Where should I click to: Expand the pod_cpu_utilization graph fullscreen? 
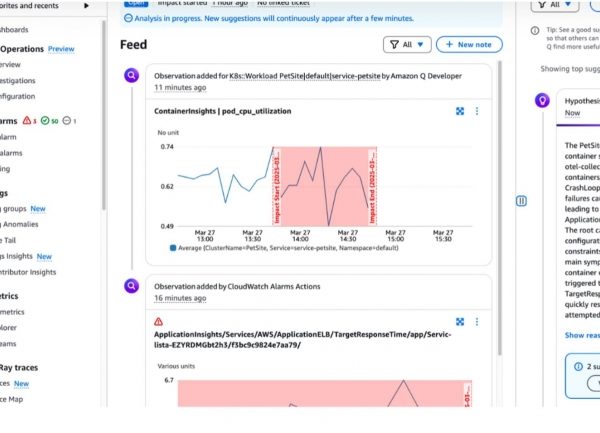[x=460, y=111]
